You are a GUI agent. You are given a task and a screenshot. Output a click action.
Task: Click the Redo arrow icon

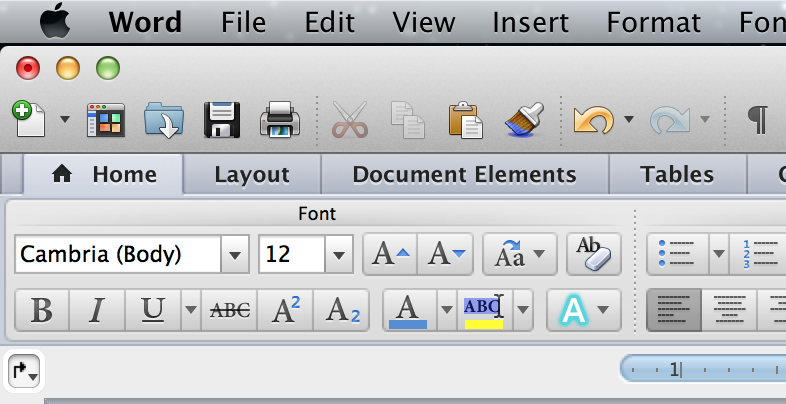click(670, 120)
